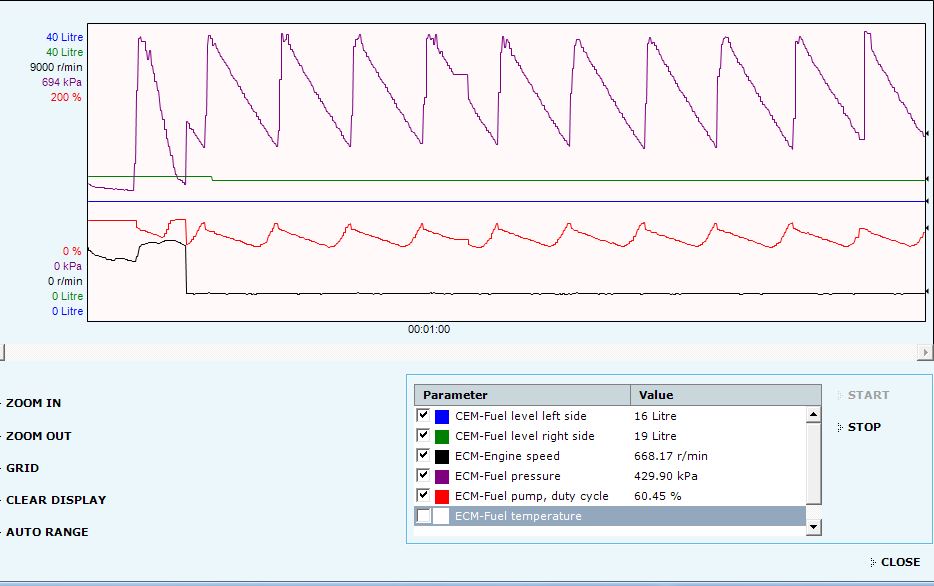Click the purple swatch for ECM-Fuel pressure
The height and width of the screenshot is (586, 934).
pyautogui.click(x=440, y=475)
